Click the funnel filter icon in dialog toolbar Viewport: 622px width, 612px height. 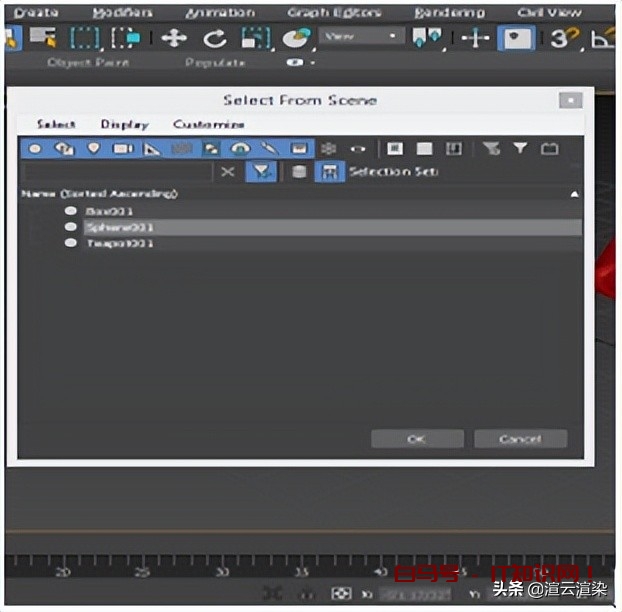[x=520, y=148]
